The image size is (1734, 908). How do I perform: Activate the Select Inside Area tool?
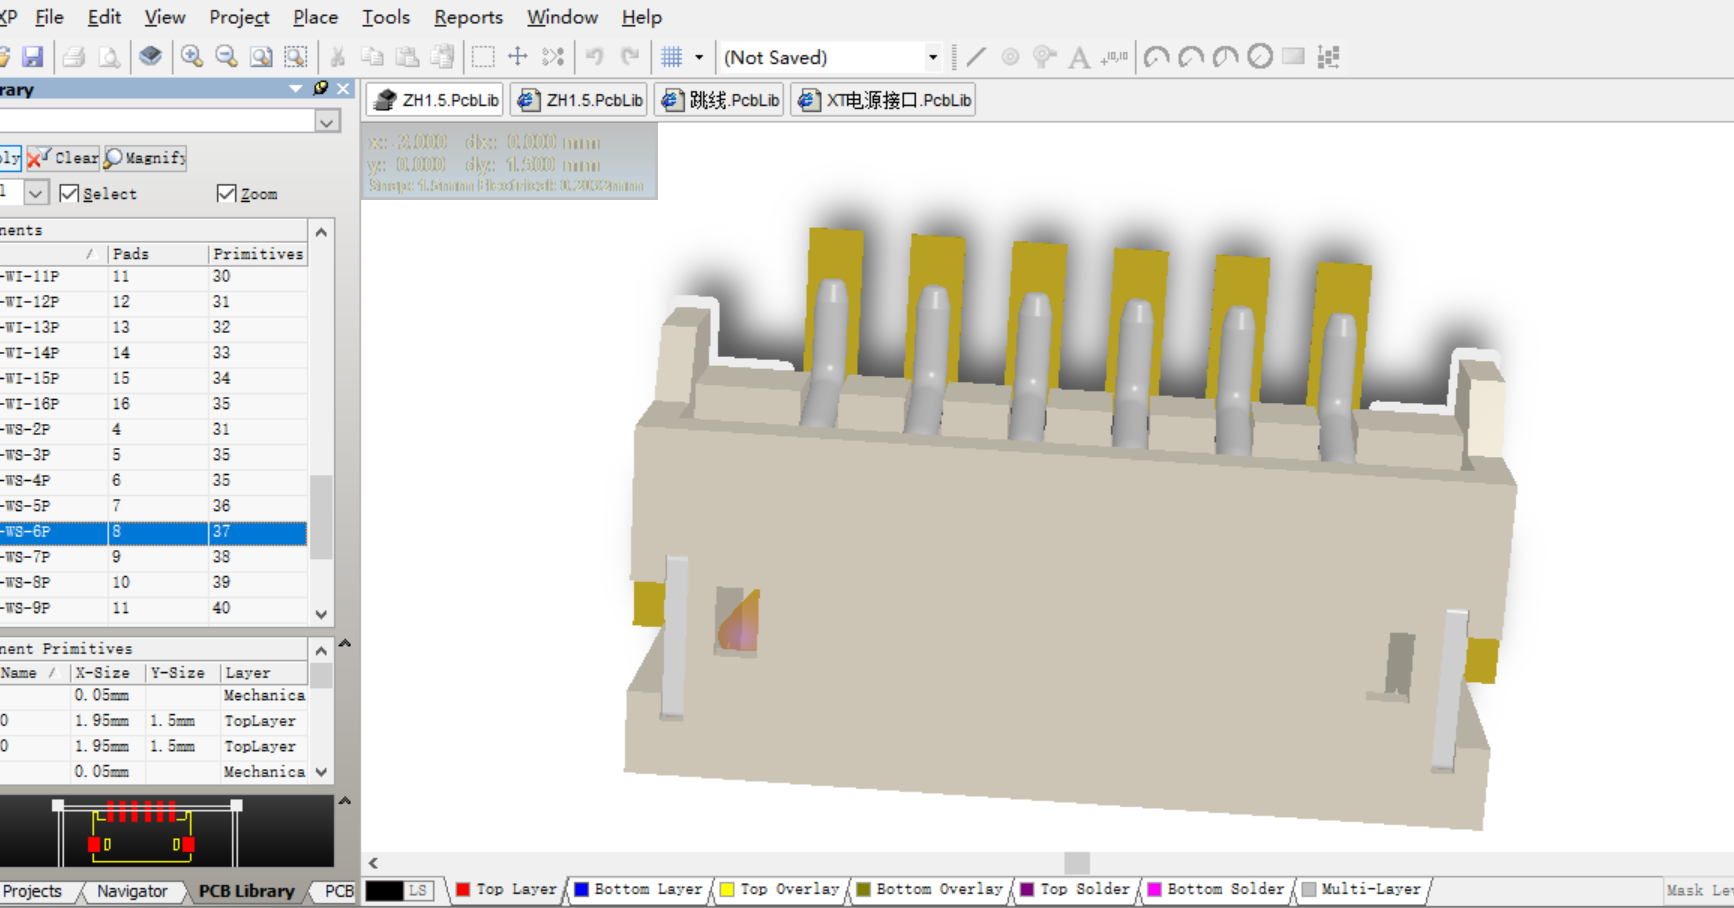click(x=483, y=57)
